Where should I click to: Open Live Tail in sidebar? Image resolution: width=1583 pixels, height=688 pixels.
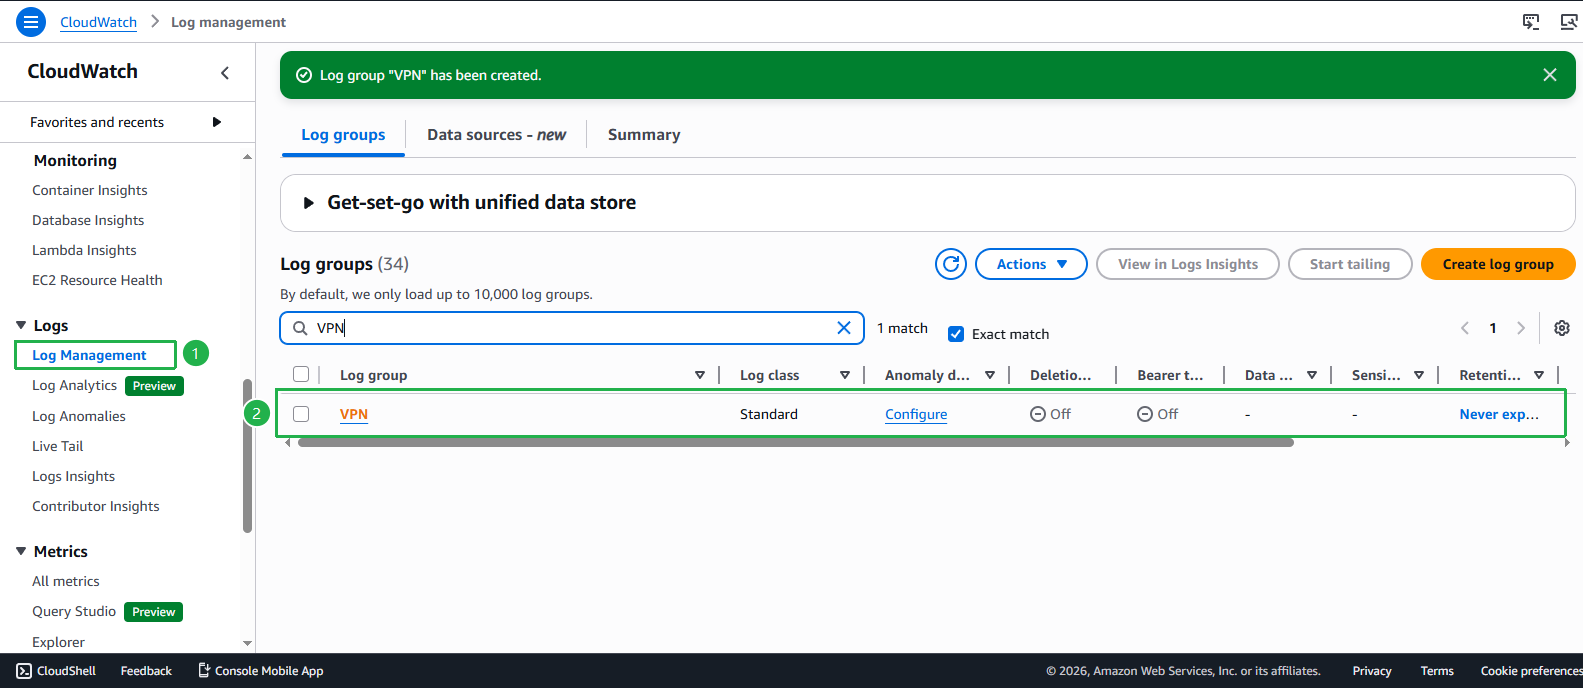click(x=57, y=446)
